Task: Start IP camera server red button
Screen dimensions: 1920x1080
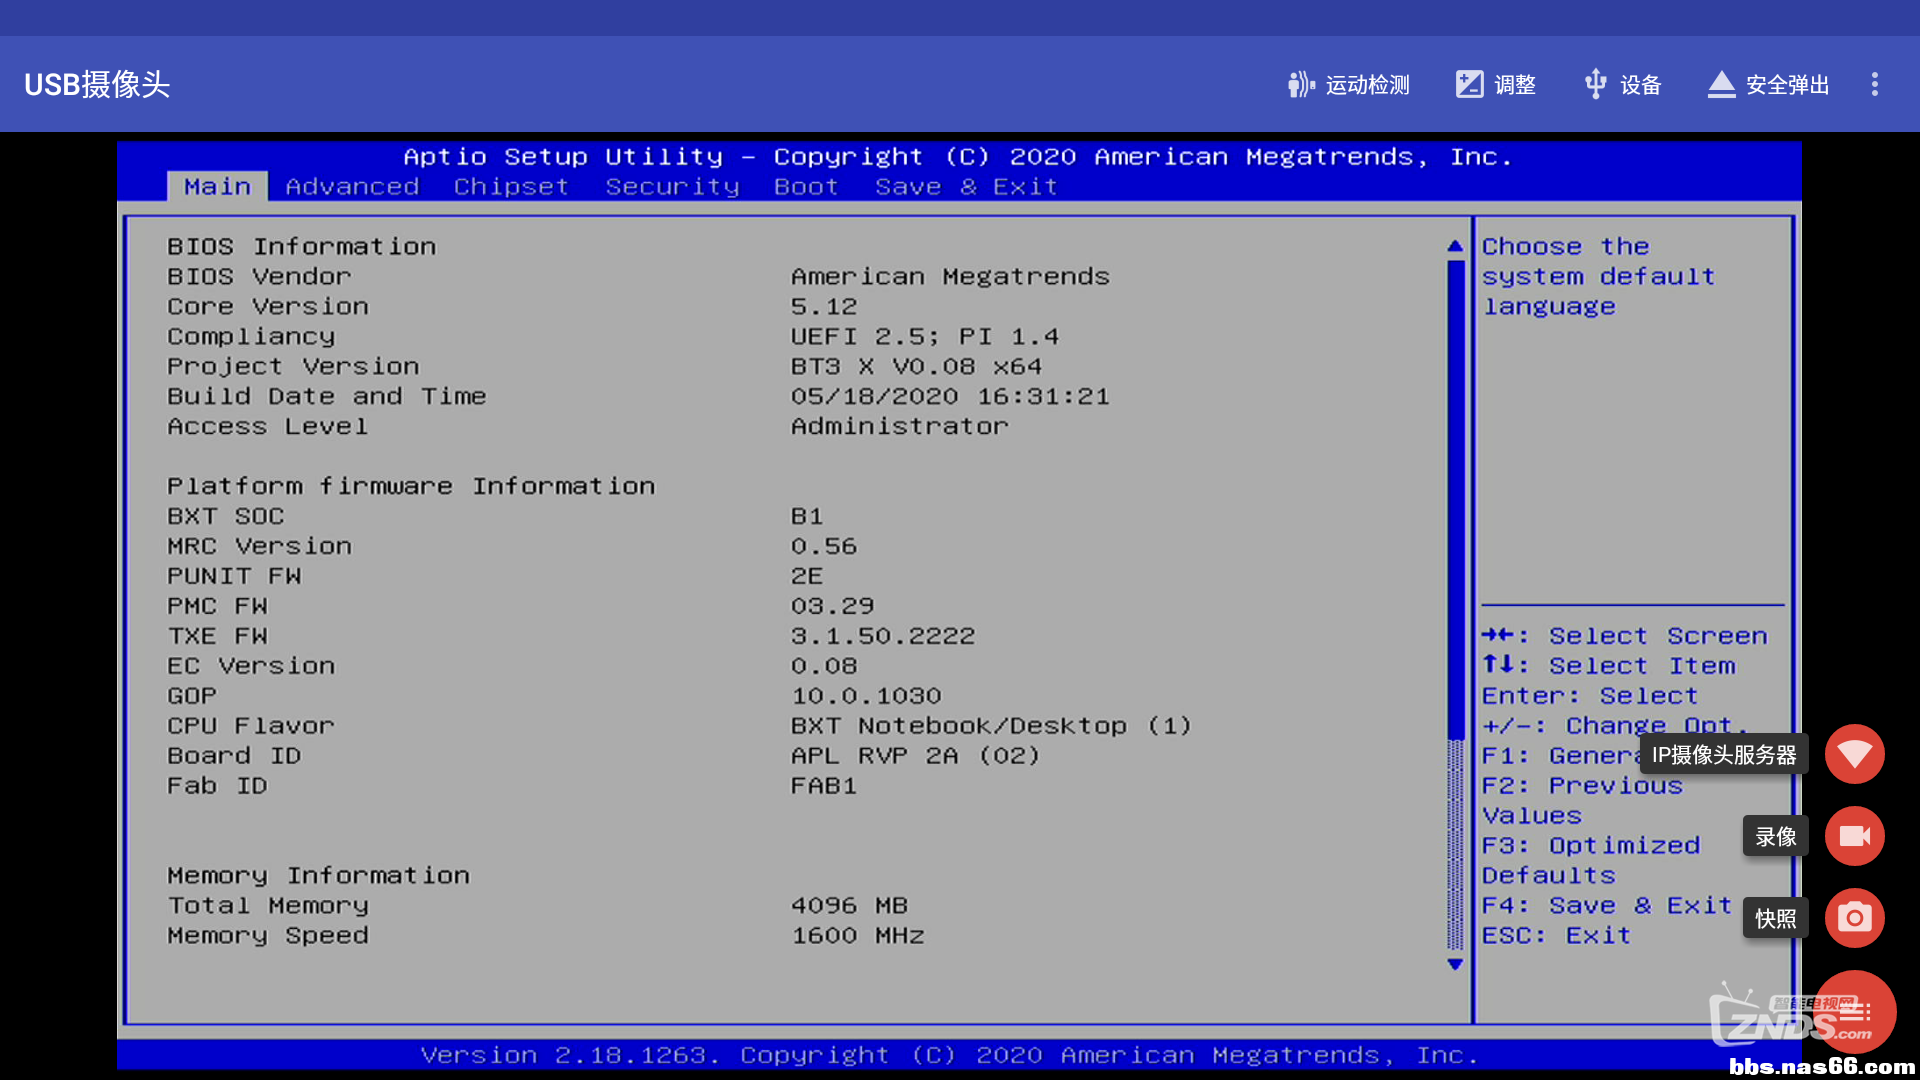Action: (1854, 754)
